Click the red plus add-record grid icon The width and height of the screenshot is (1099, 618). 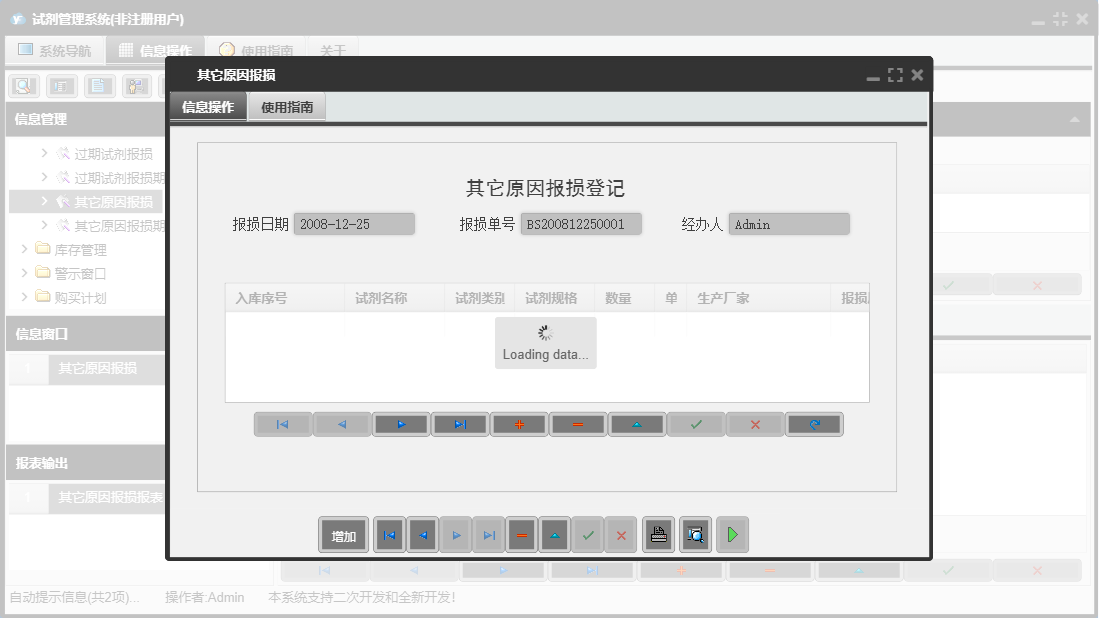518,424
